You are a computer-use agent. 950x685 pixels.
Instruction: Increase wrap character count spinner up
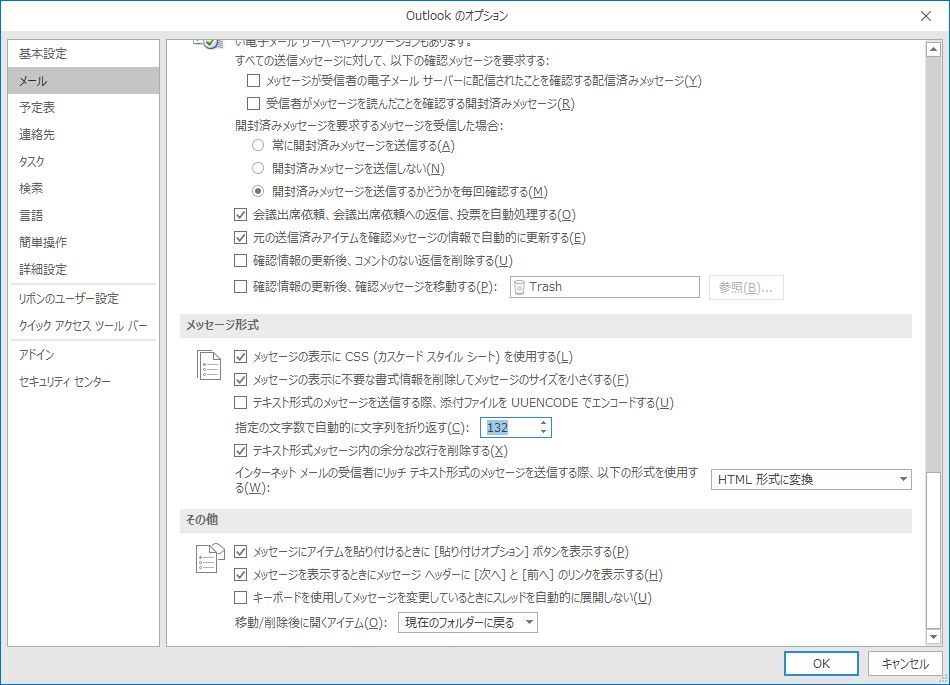click(x=543, y=423)
